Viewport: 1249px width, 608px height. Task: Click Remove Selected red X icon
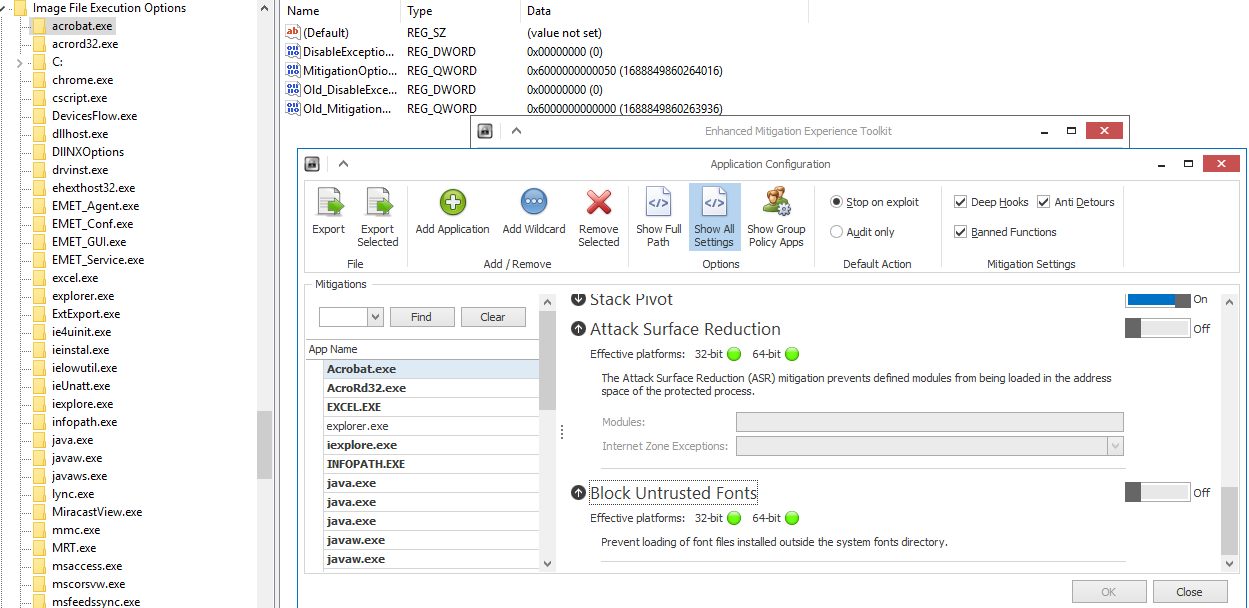599,202
